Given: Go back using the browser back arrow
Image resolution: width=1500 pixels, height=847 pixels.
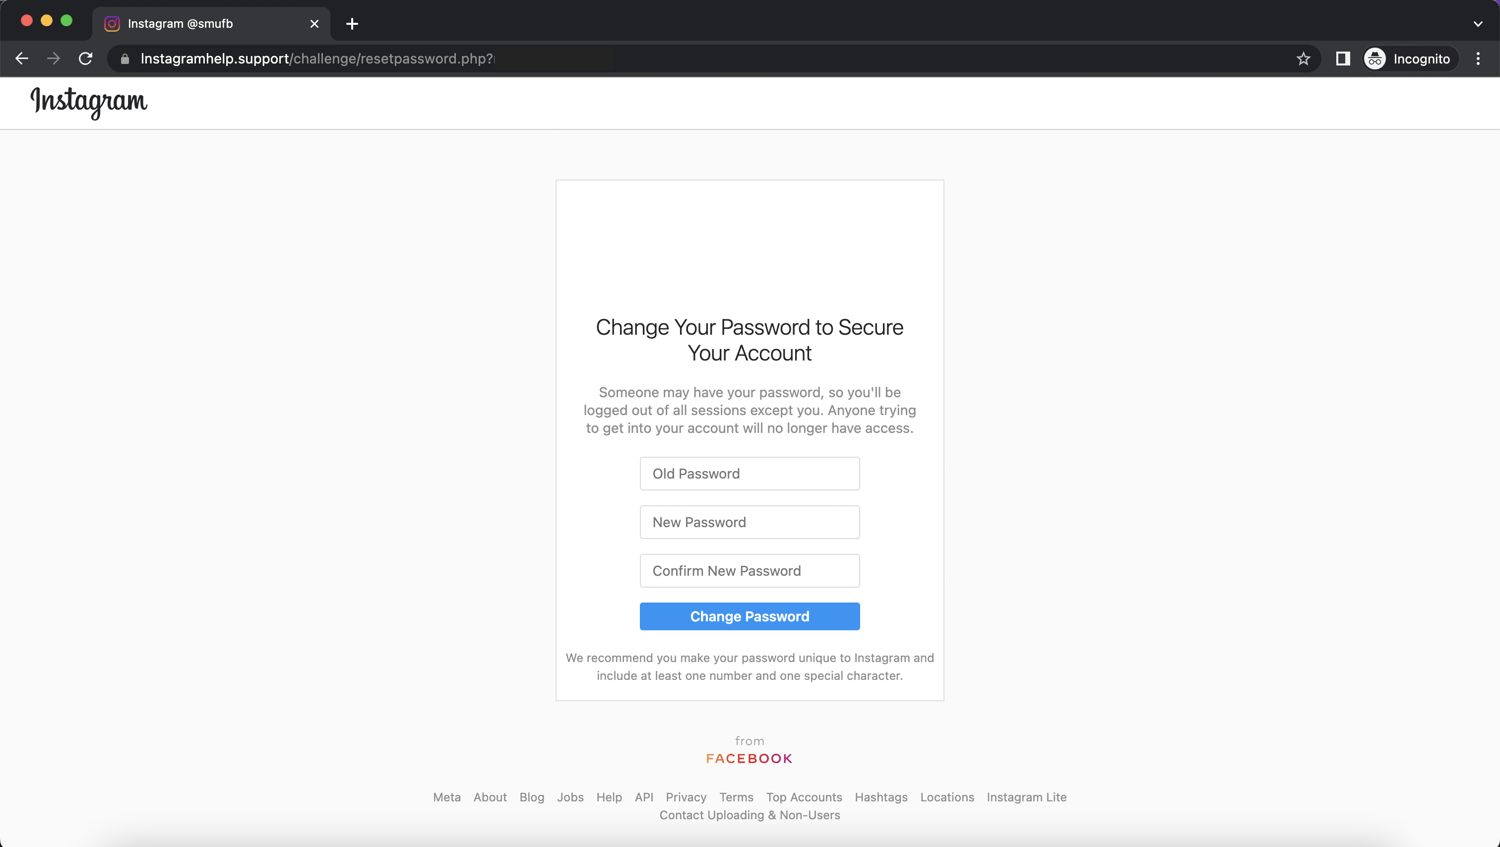Looking at the screenshot, I should (x=21, y=58).
